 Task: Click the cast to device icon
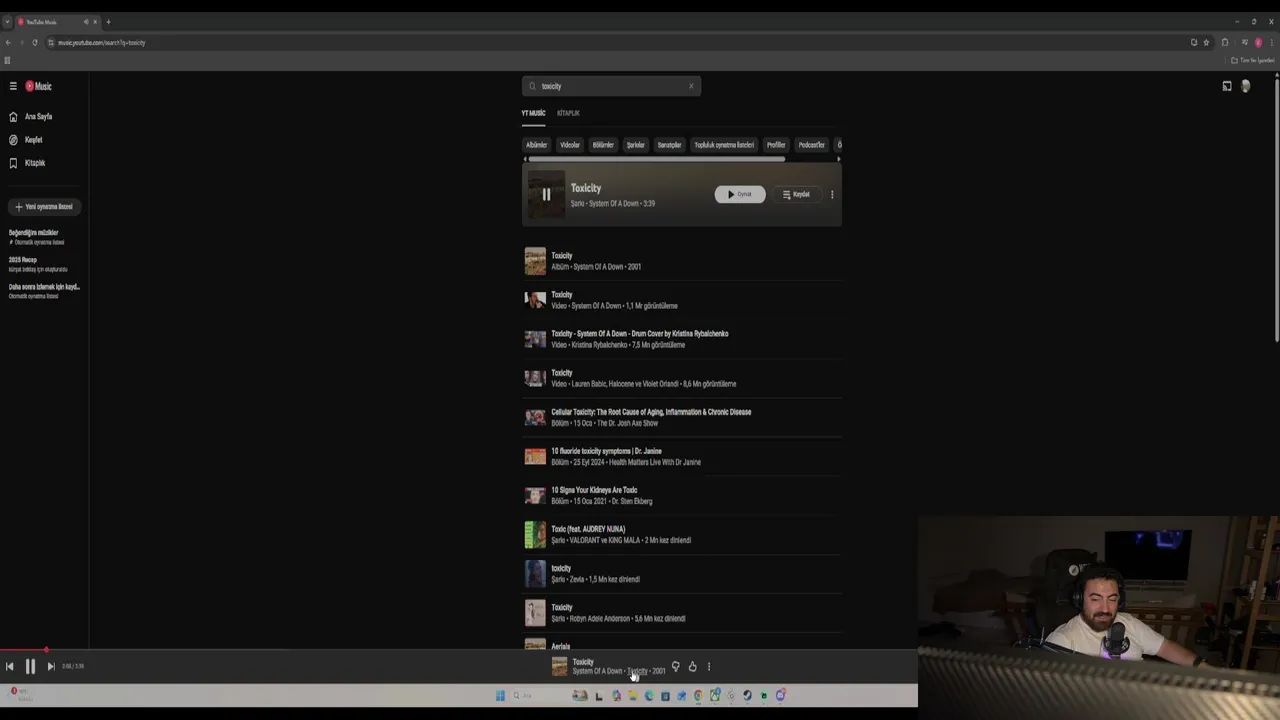tap(1227, 86)
